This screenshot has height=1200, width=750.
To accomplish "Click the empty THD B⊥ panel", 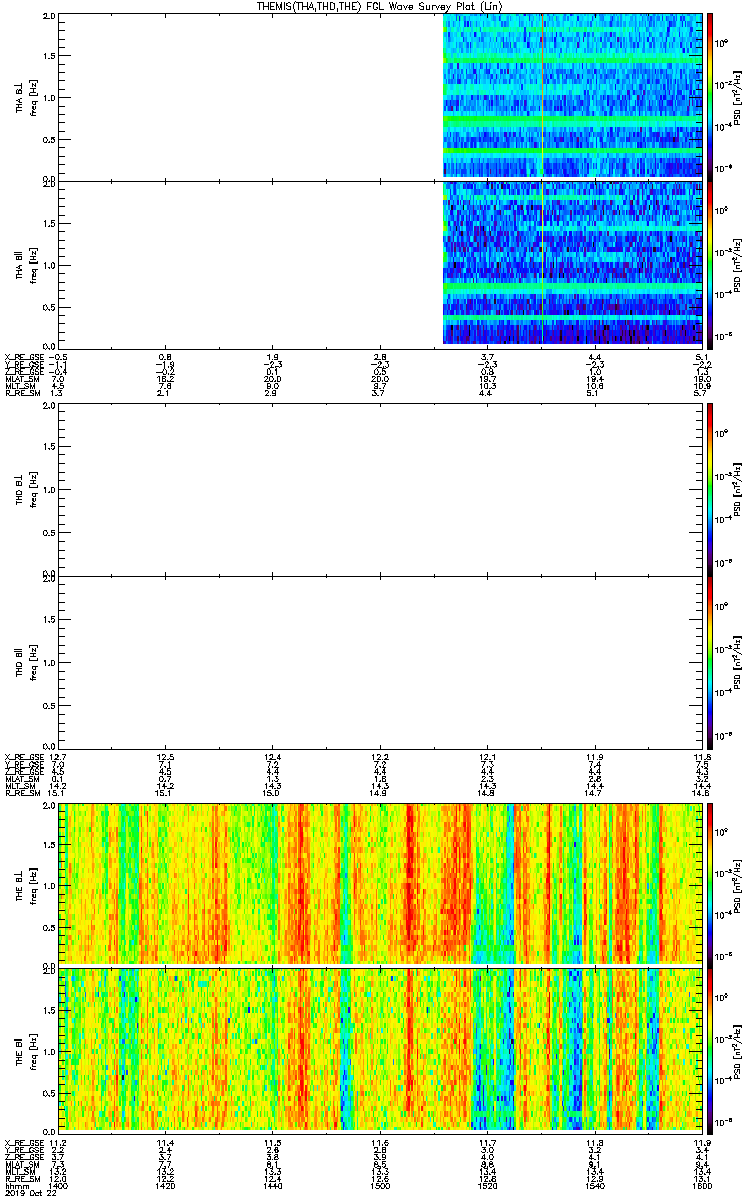I will pyautogui.click(x=380, y=491).
